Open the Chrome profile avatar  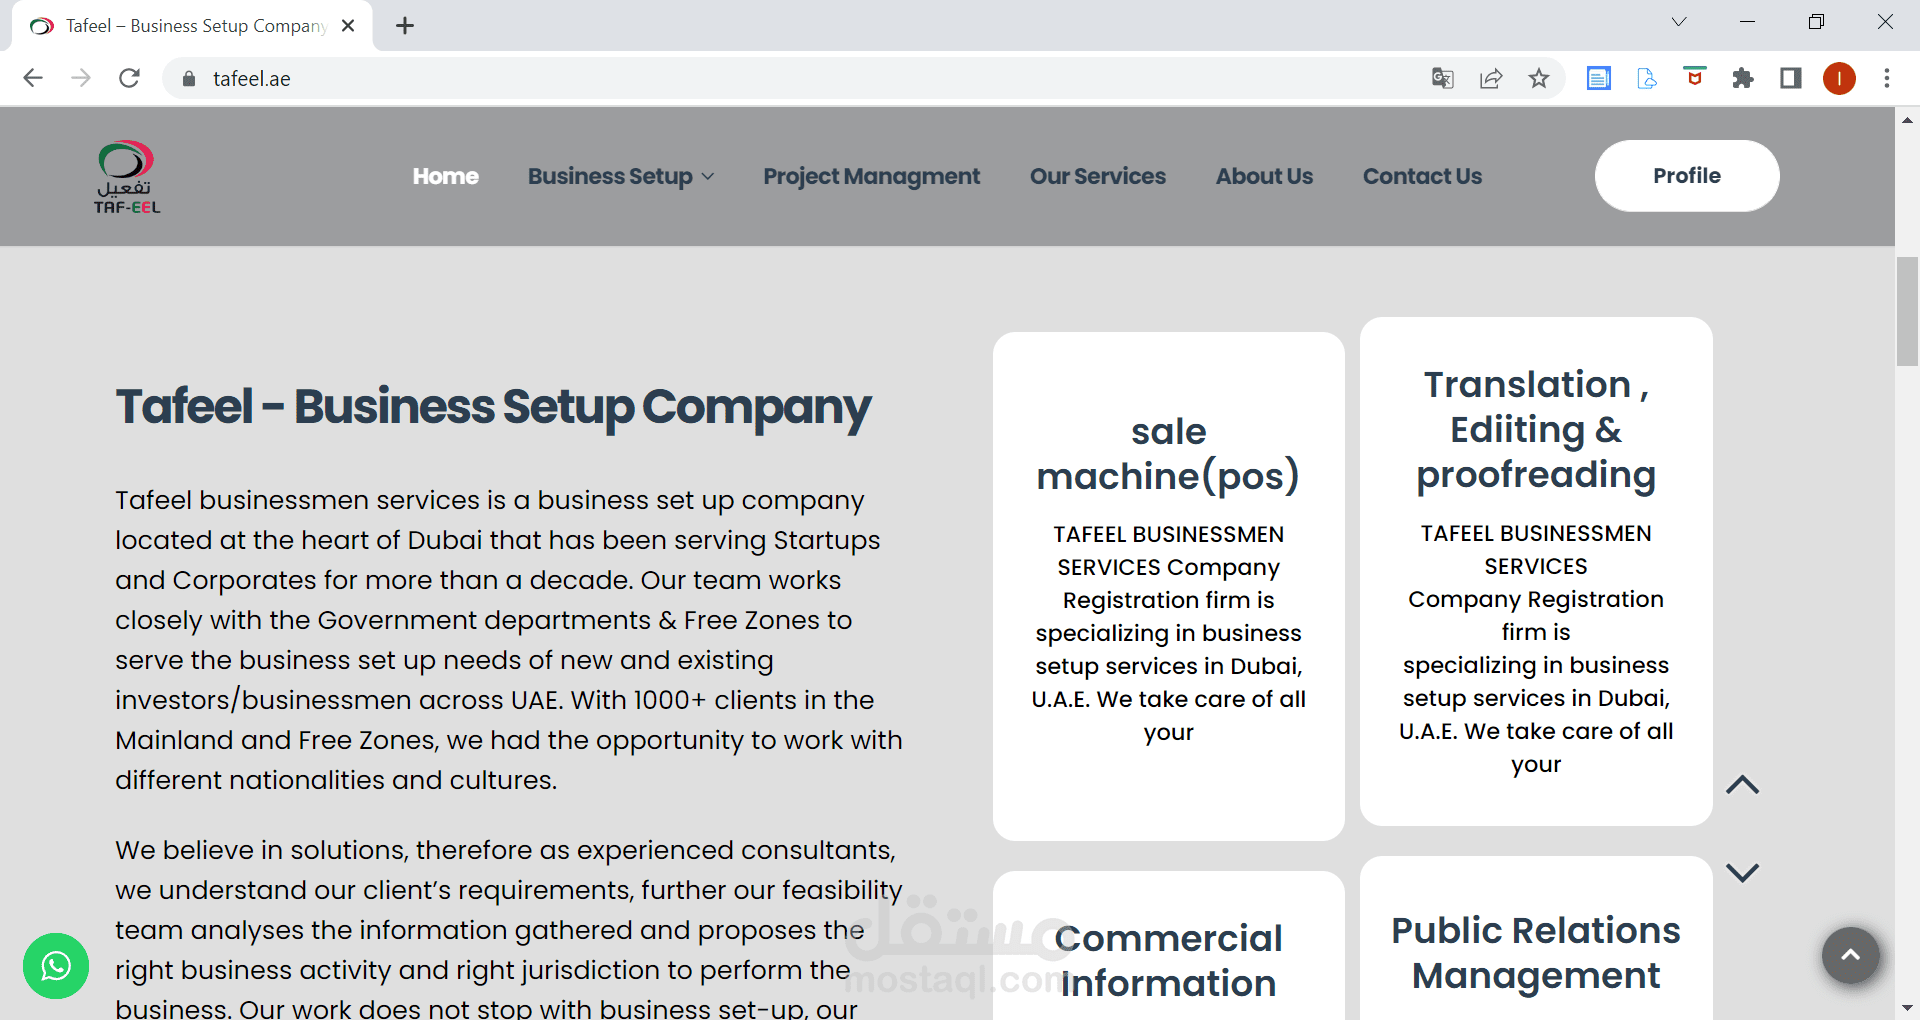(x=1839, y=78)
